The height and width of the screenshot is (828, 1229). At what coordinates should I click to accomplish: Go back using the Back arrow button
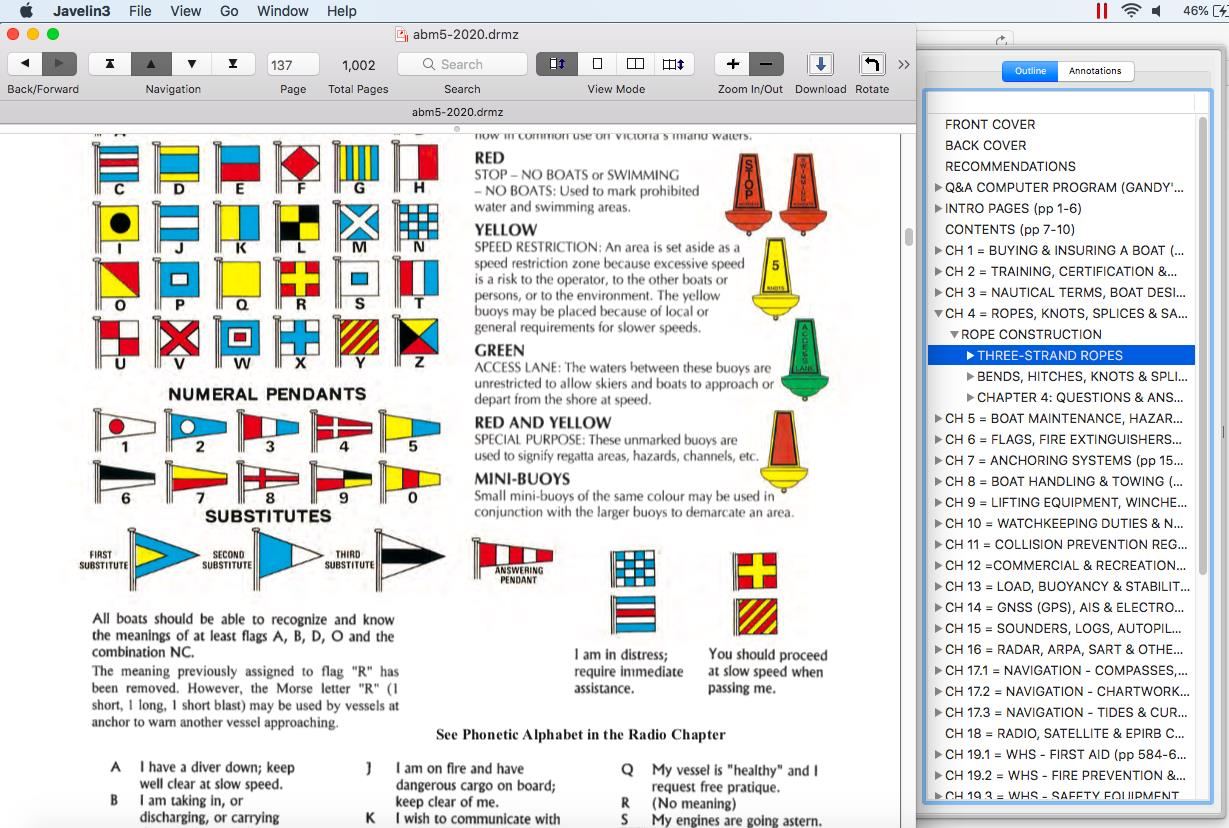(25, 64)
